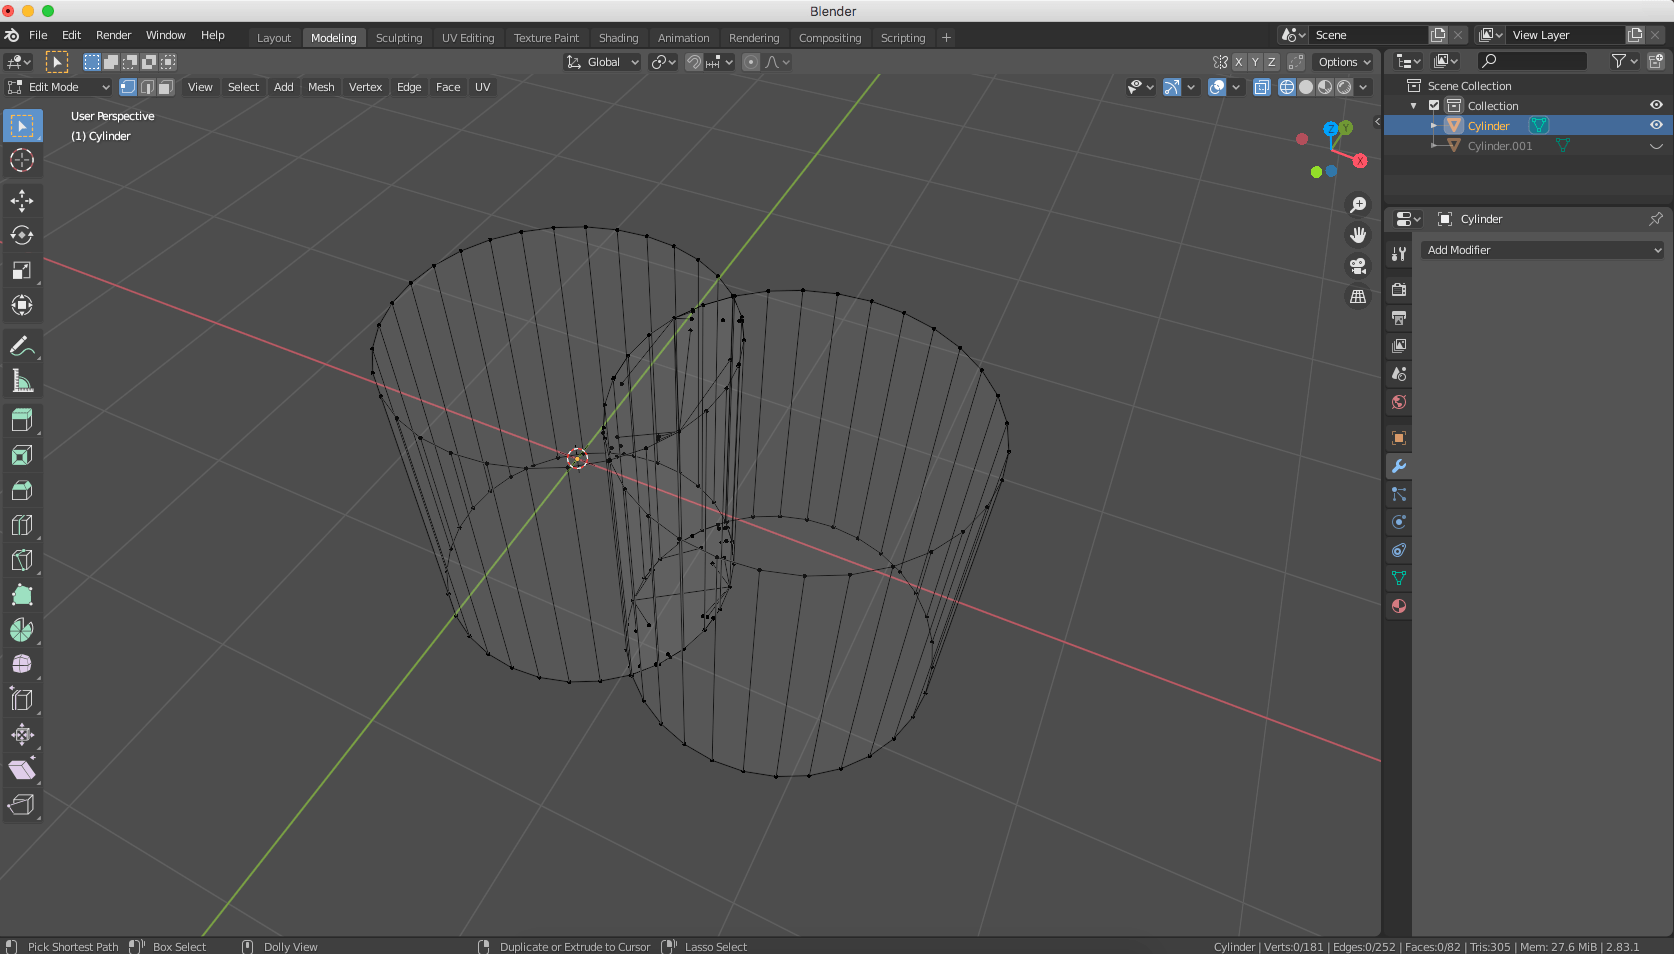
Task: Switch to the Sculpting workspace tab
Action: click(399, 38)
